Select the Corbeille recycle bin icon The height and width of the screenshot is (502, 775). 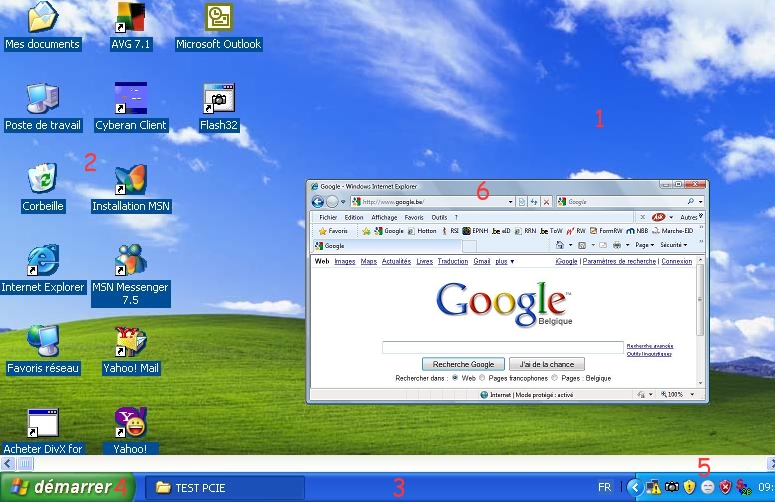43,187
